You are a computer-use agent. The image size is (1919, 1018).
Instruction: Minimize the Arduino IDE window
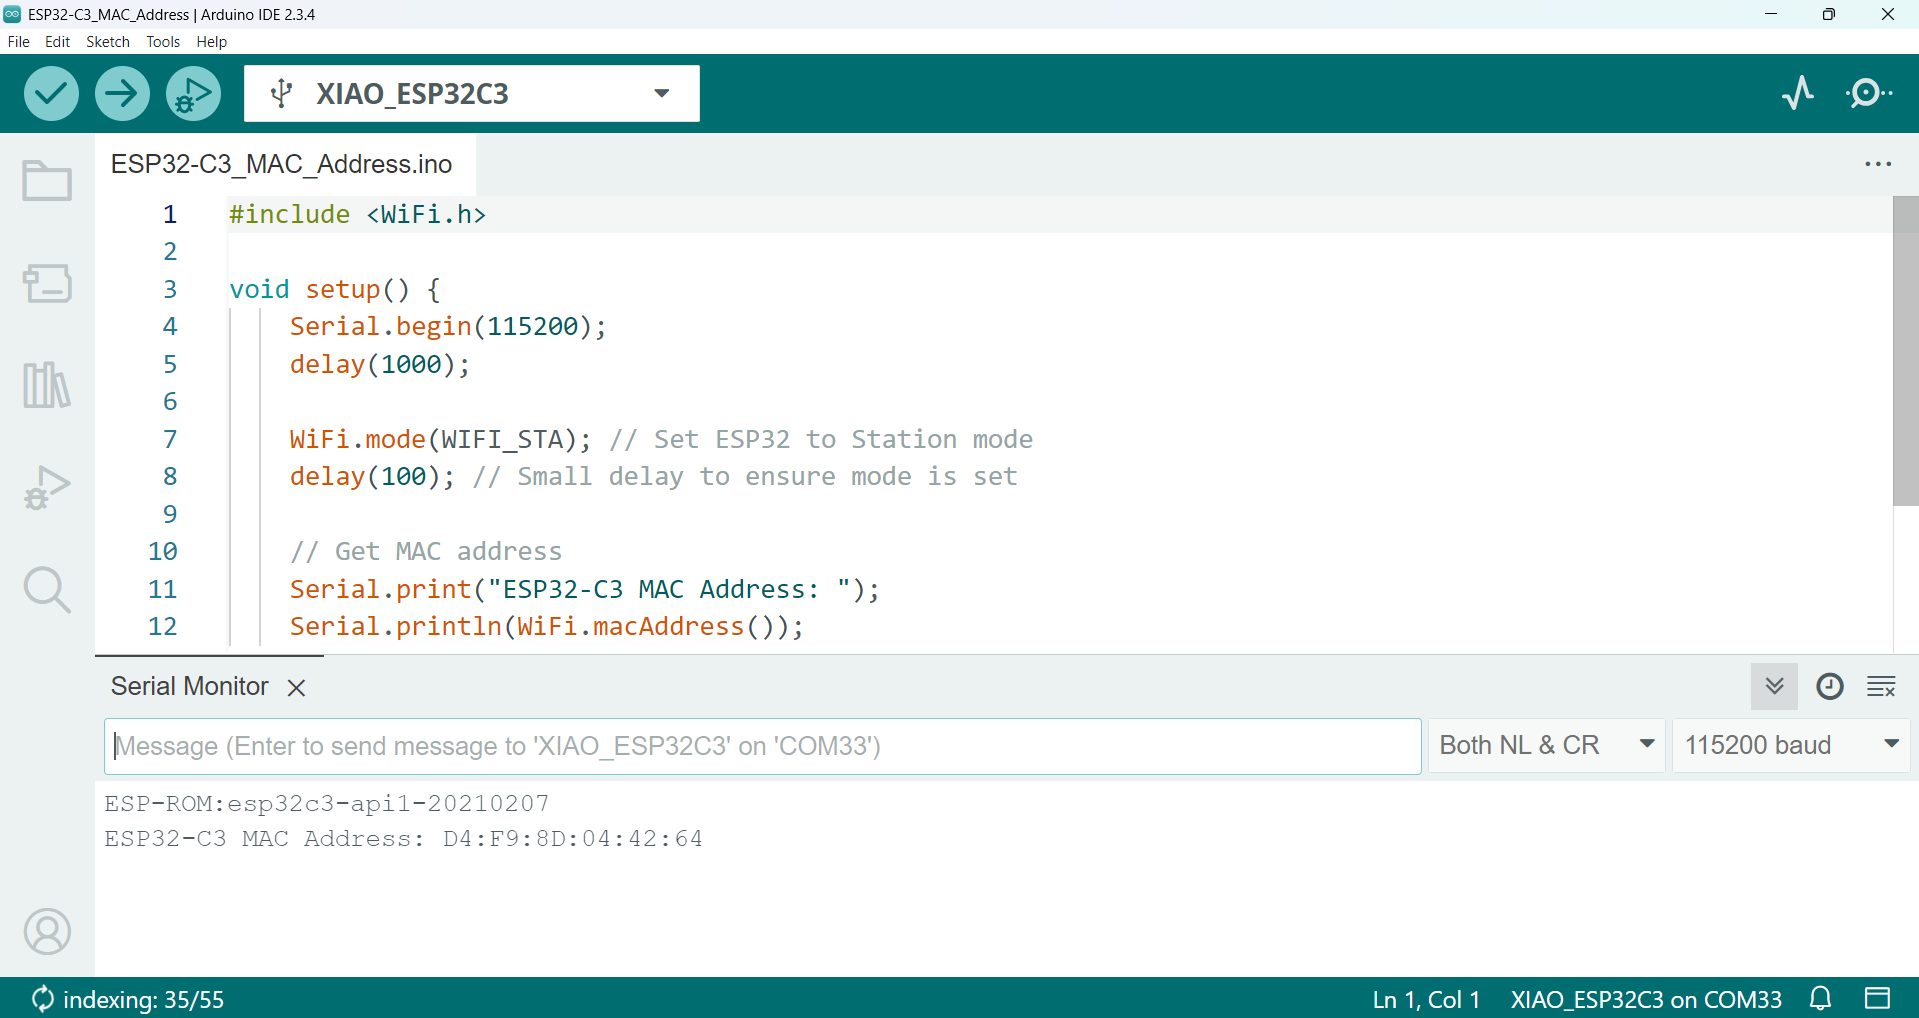tap(1771, 14)
